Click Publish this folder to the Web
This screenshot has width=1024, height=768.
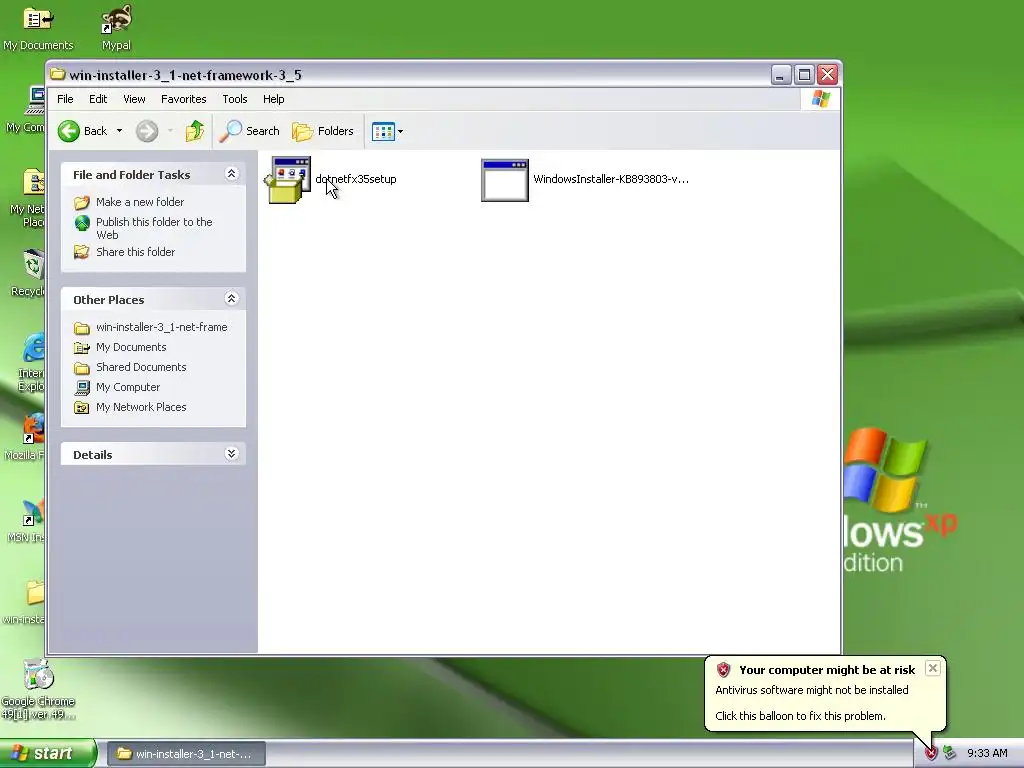tap(154, 229)
